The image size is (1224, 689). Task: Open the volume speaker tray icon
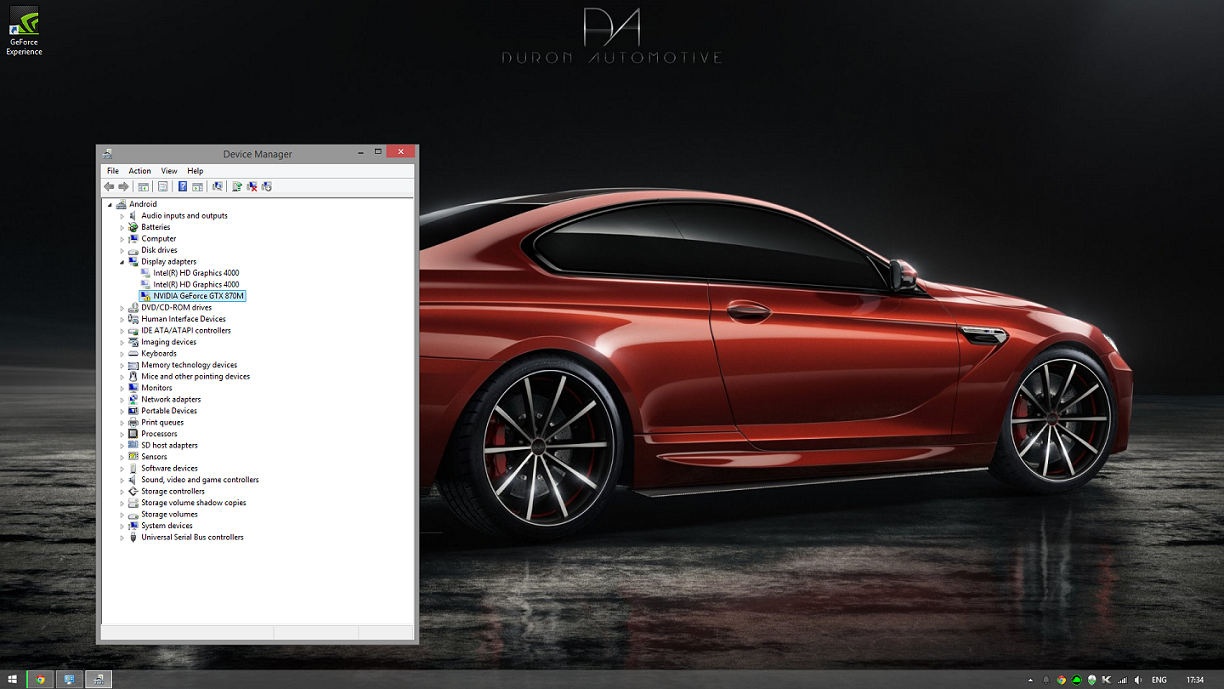(x=1138, y=680)
